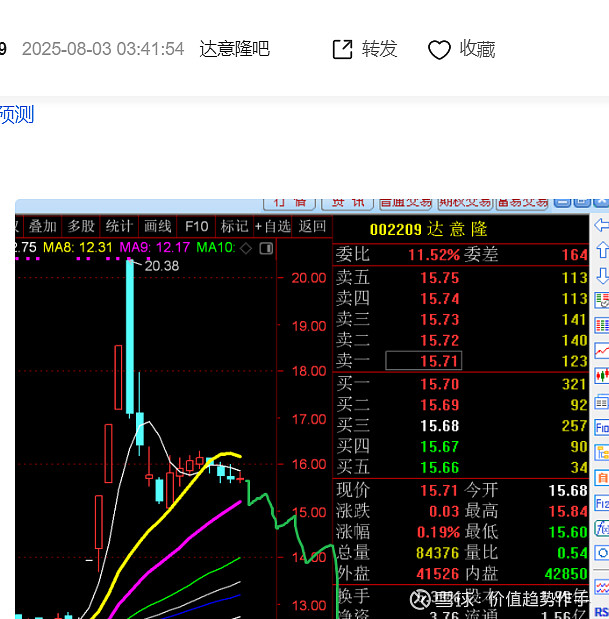Click the MA9: 12.17 indicator label
This screenshot has width=609, height=619.
click(154, 248)
